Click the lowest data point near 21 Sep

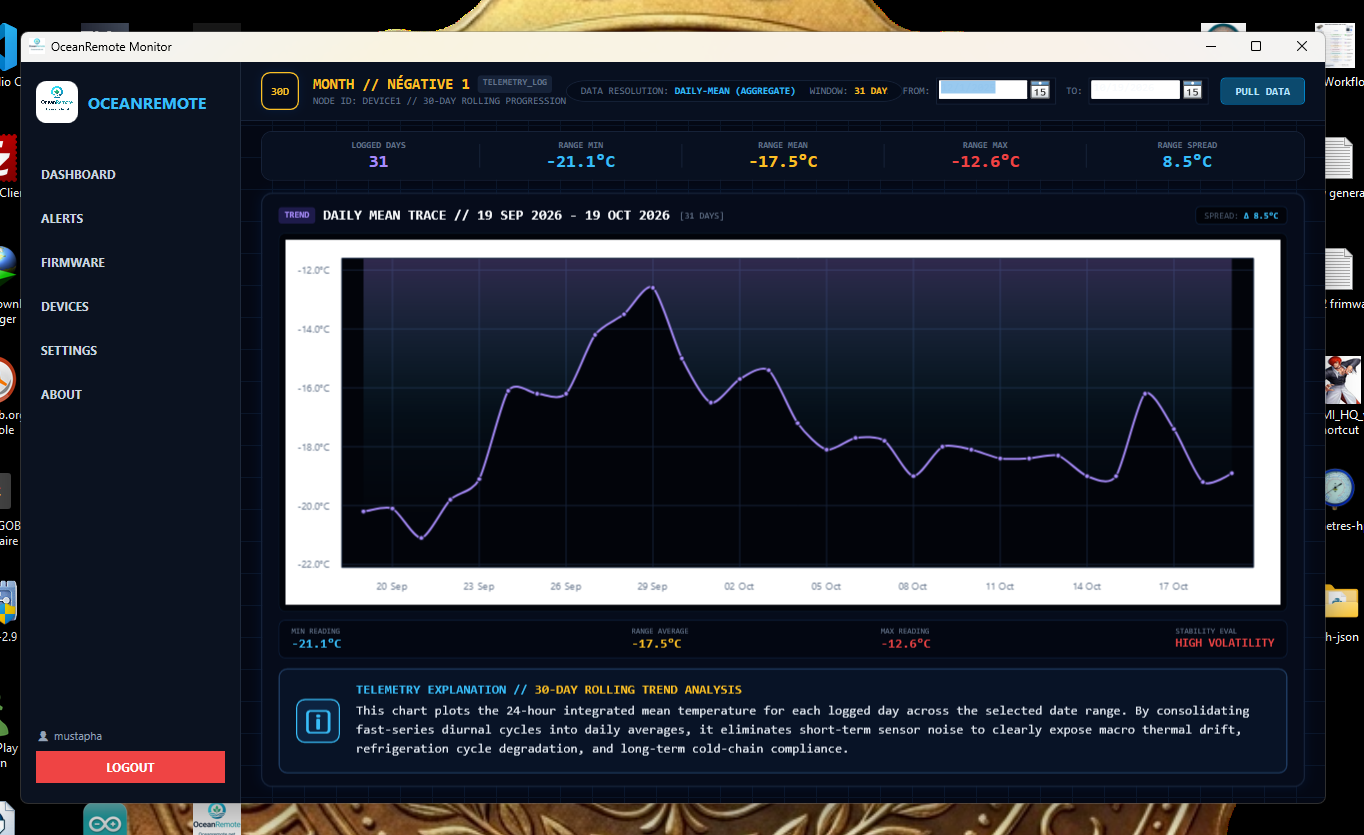422,538
